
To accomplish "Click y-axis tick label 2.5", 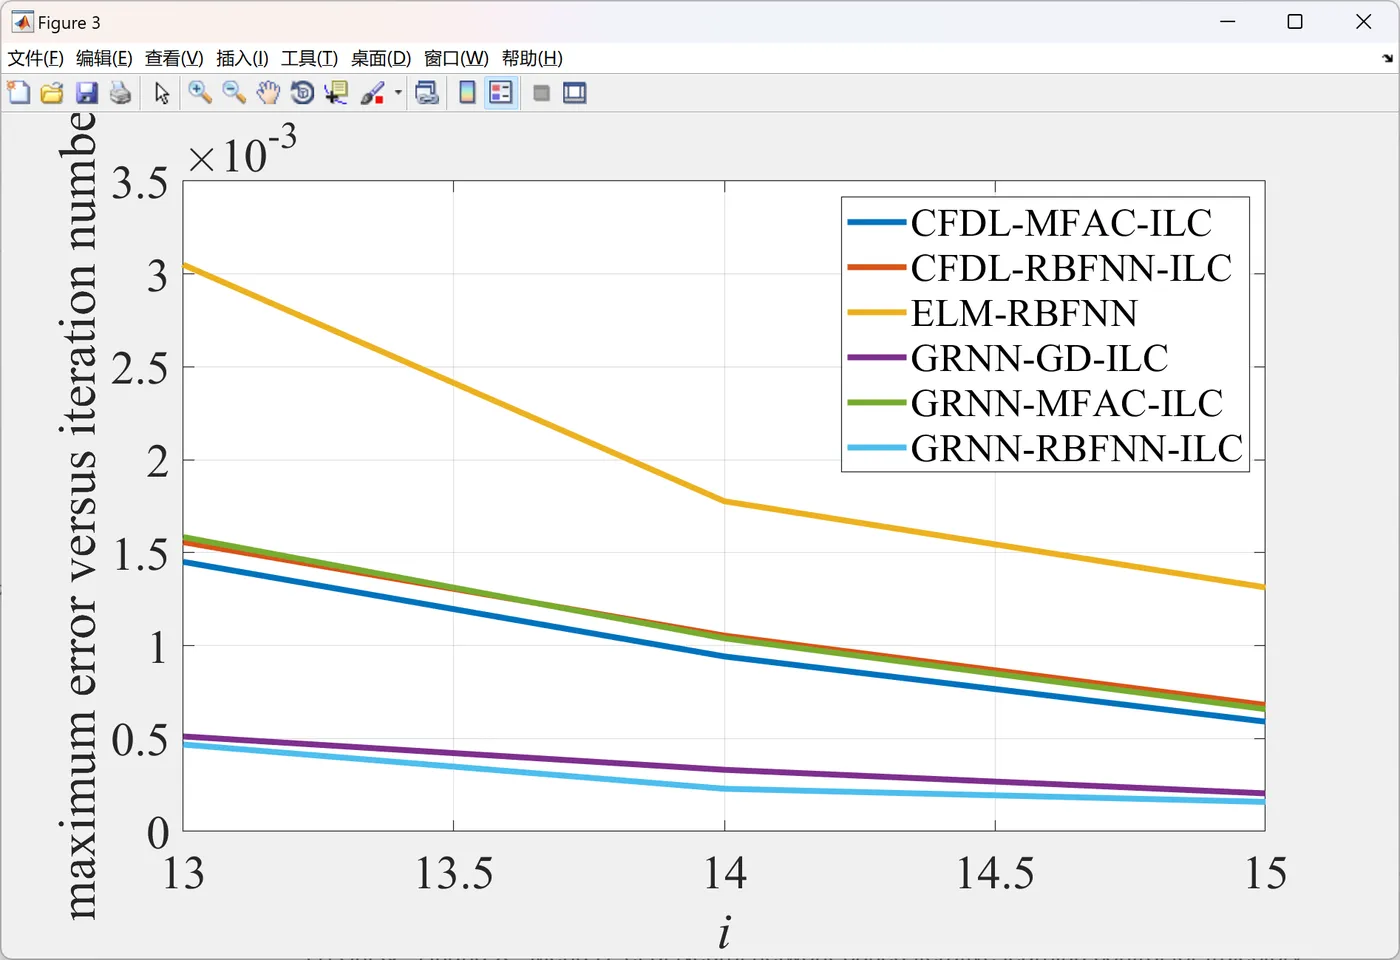I will click(139, 369).
